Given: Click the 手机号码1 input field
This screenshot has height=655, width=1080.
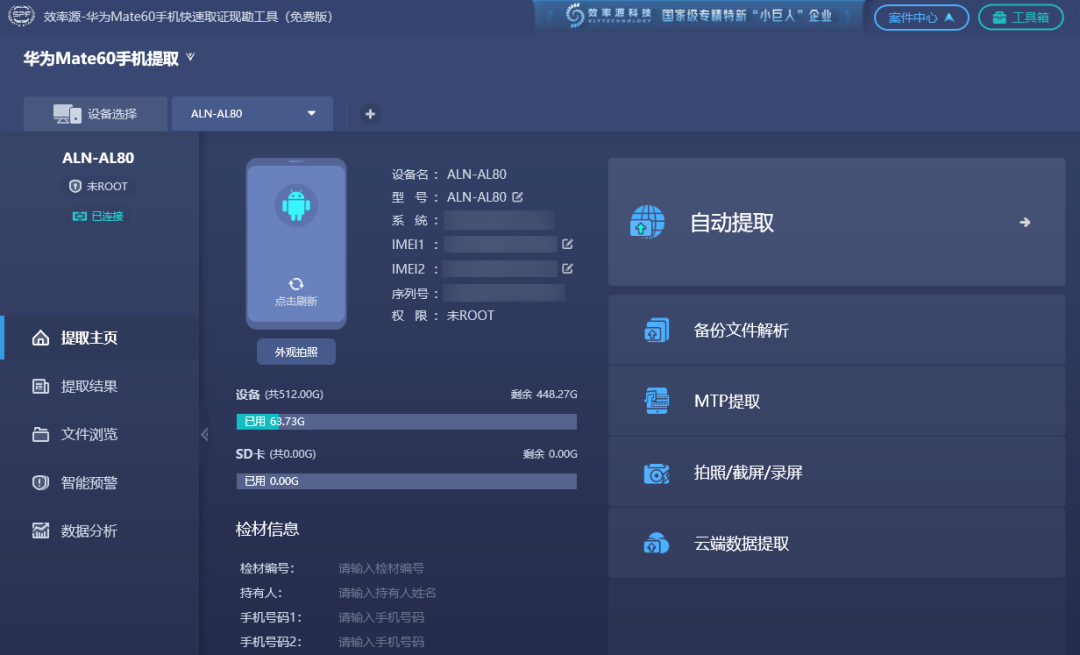Looking at the screenshot, I should (x=380, y=618).
